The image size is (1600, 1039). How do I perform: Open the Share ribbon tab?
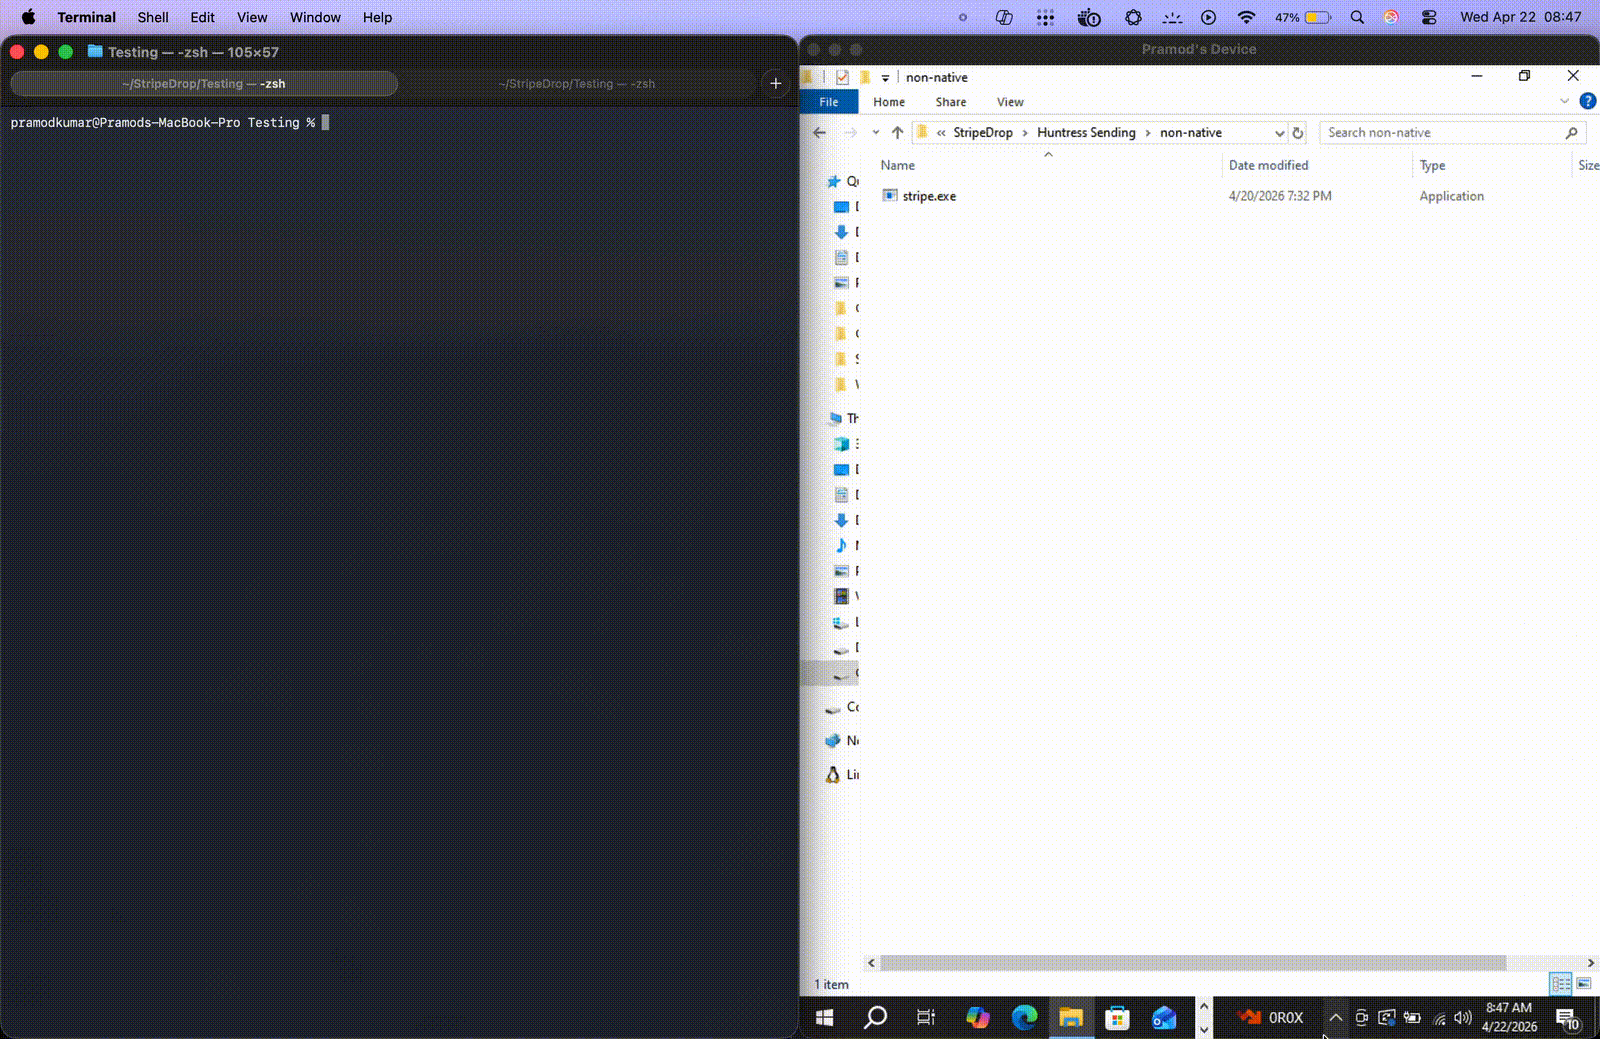pyautogui.click(x=951, y=102)
